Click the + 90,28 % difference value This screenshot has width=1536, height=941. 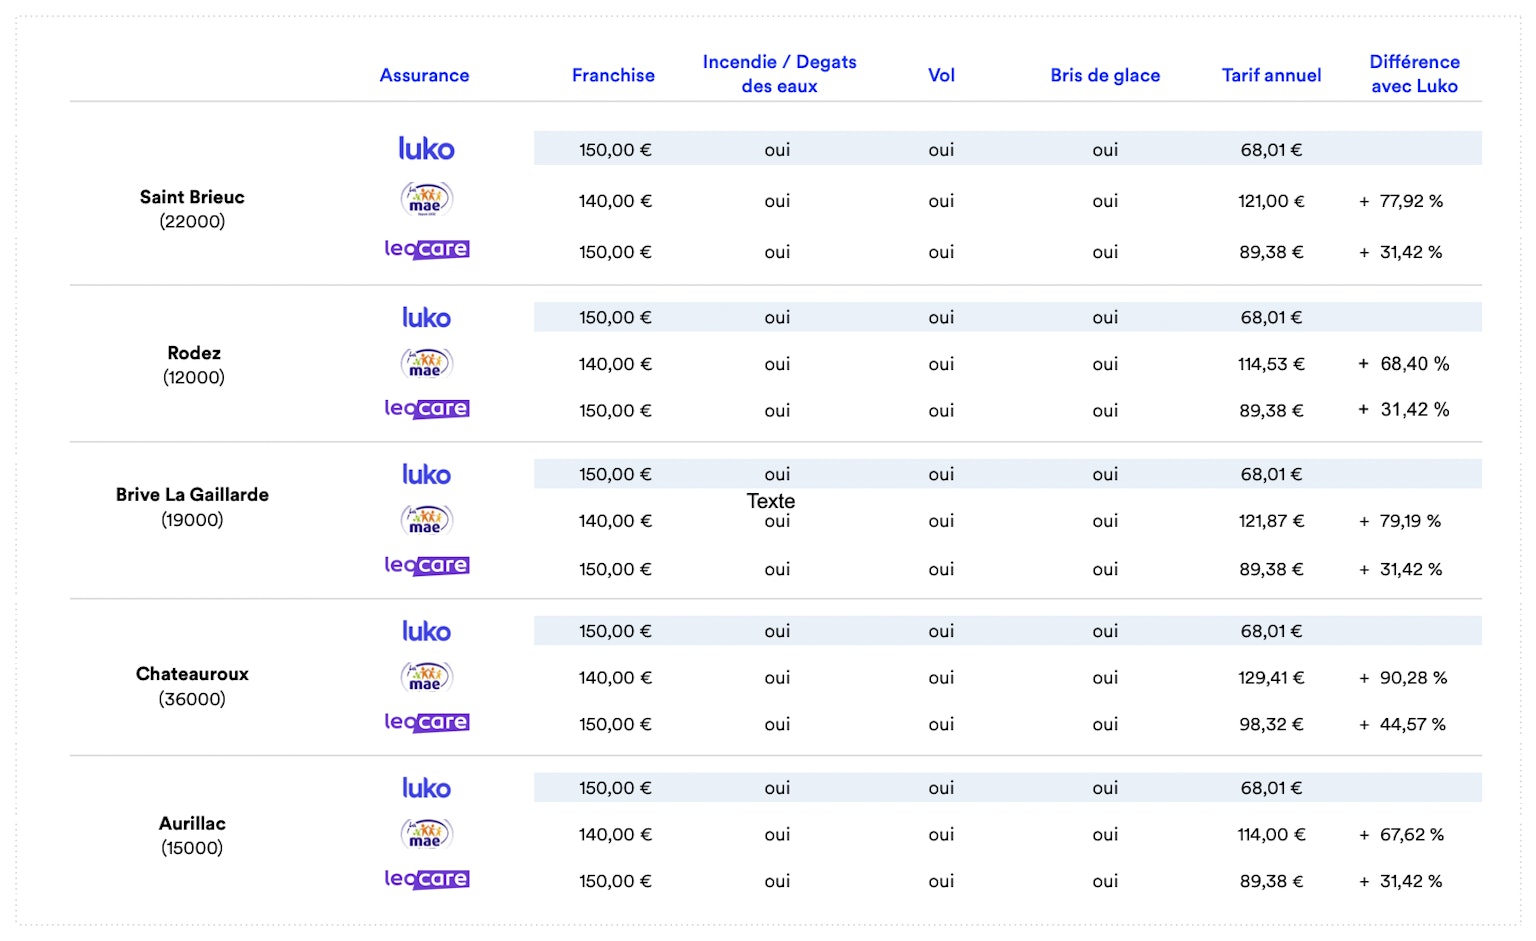[x=1403, y=678]
